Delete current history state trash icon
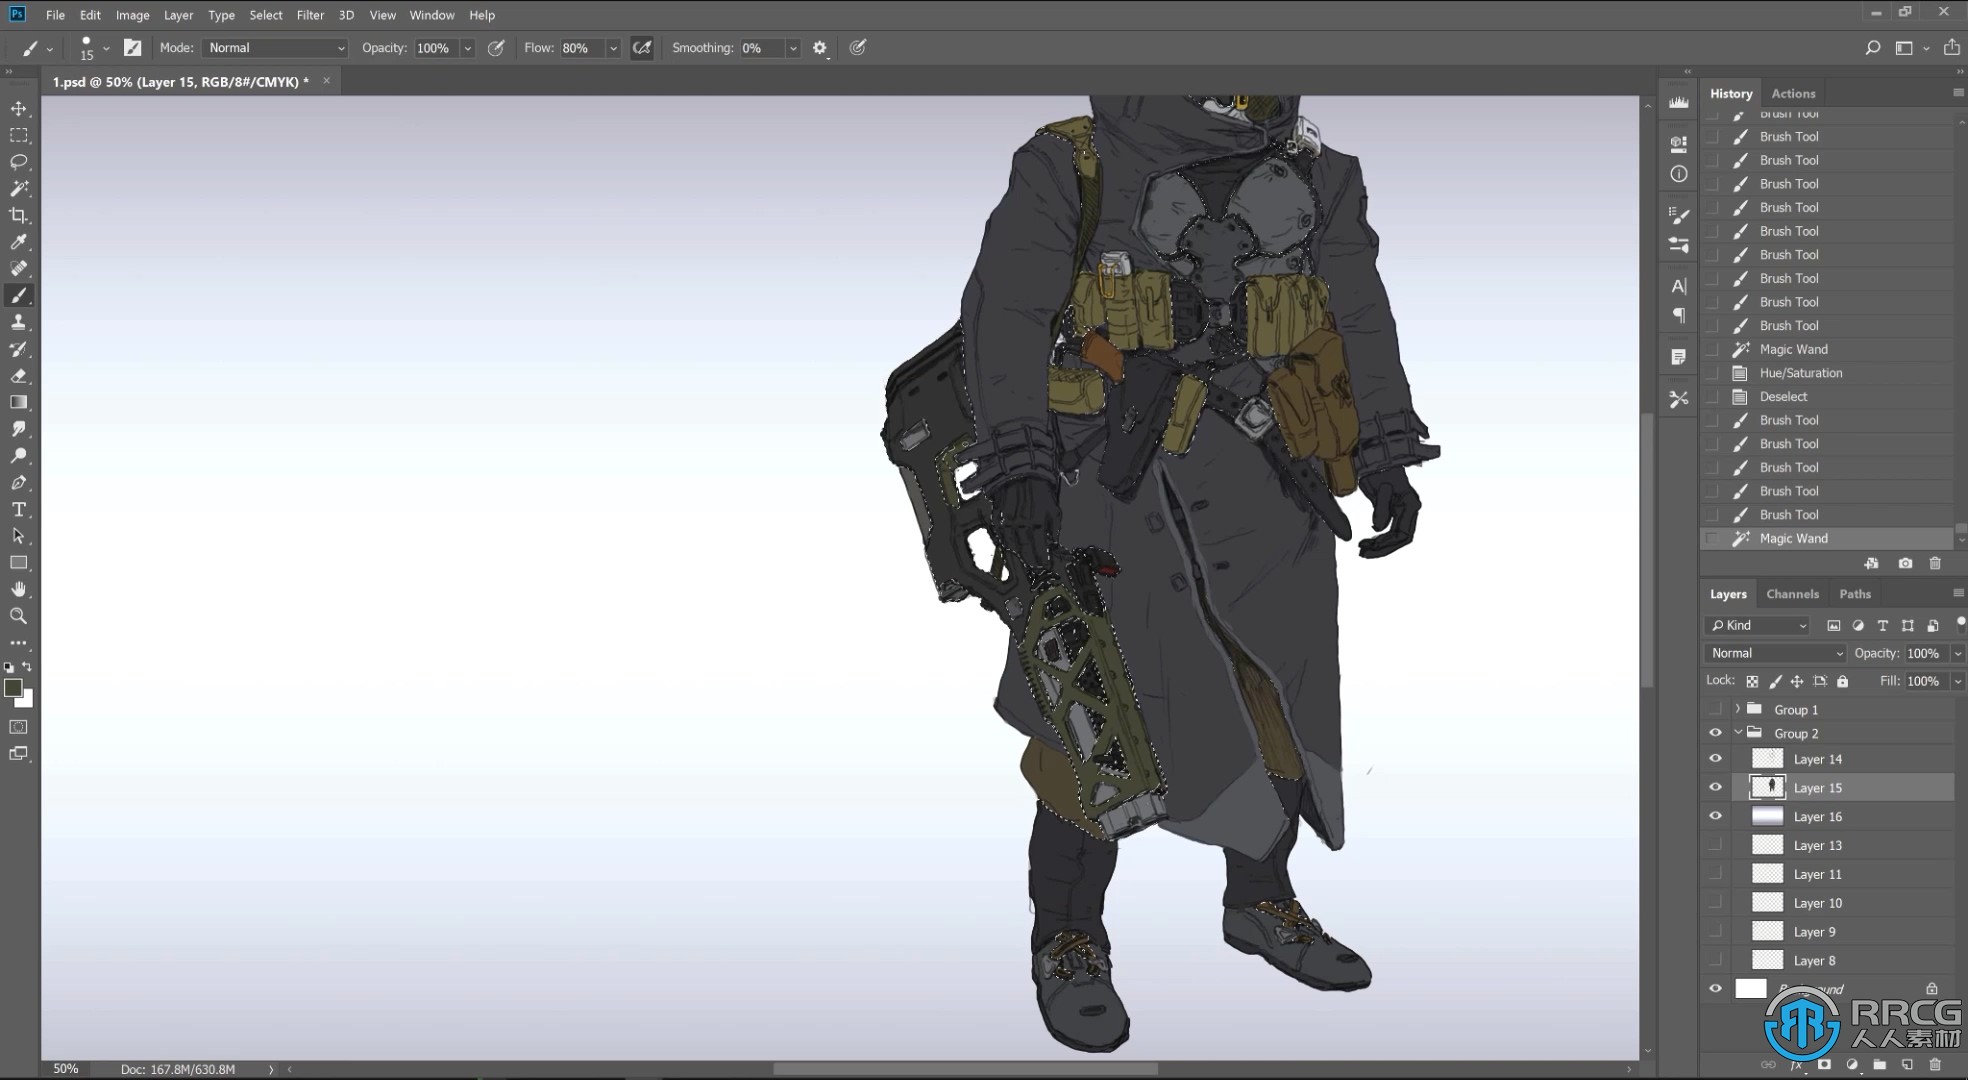The width and height of the screenshot is (1968, 1080). pyautogui.click(x=1935, y=564)
